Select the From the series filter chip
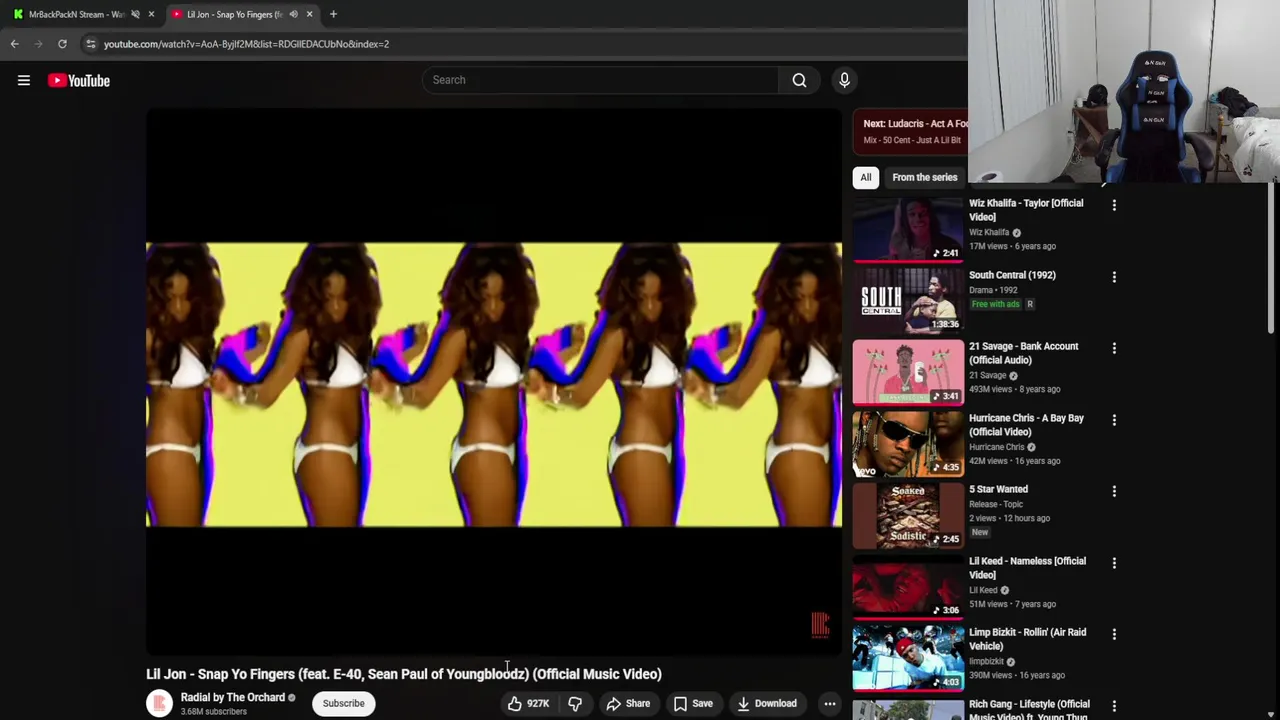Viewport: 1280px width, 720px height. tap(924, 177)
